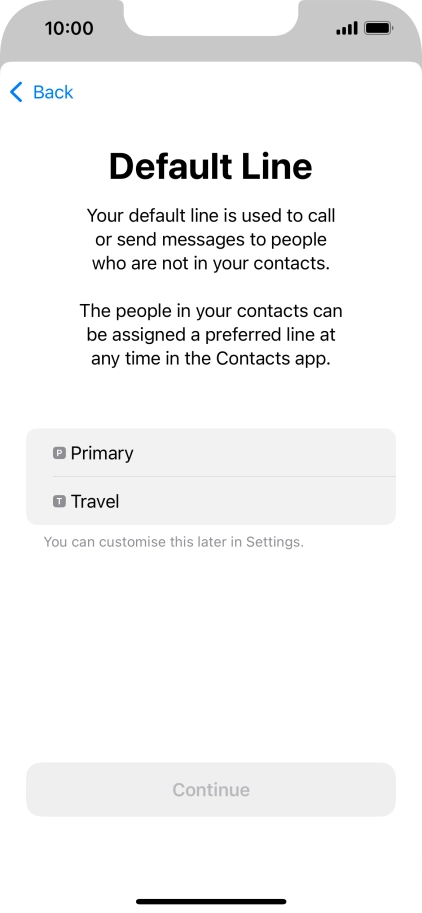Tap the word Primary in the list
This screenshot has width=422, height=913.
[x=102, y=454]
